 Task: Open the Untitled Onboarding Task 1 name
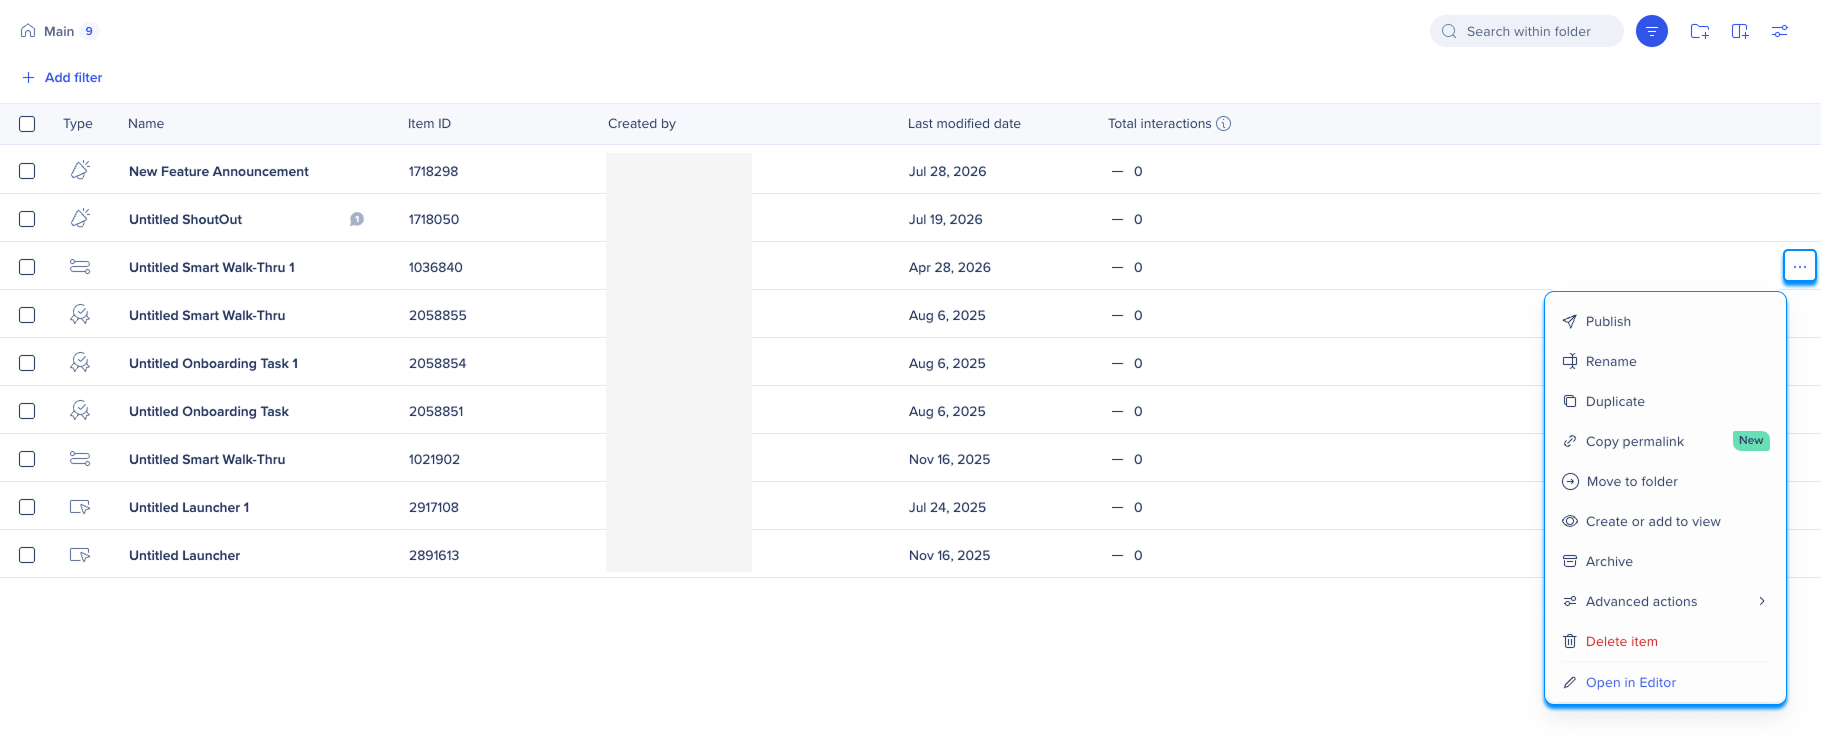point(213,363)
